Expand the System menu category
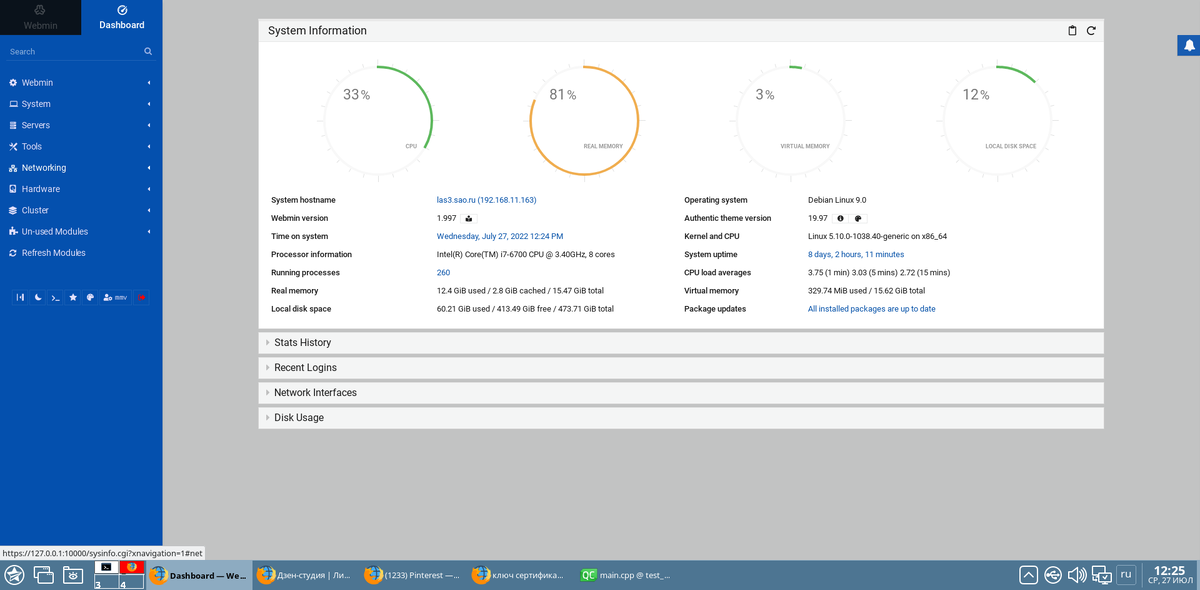 [81, 104]
